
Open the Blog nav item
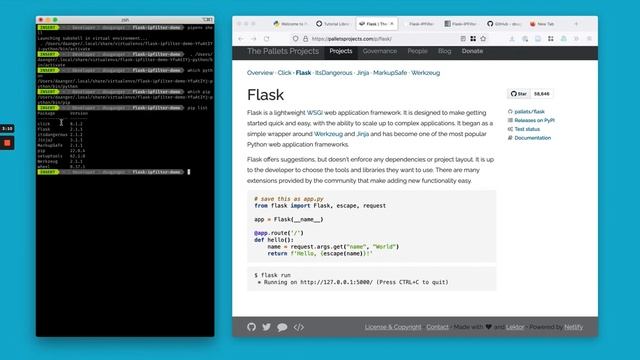pyautogui.click(x=444, y=51)
